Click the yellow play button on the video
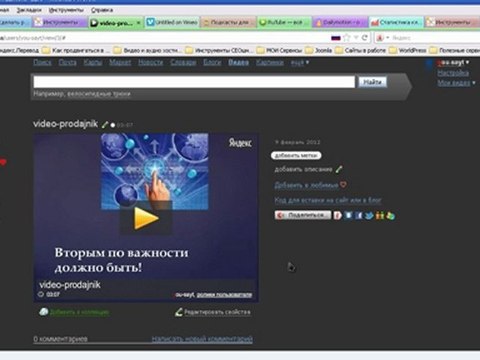The width and height of the screenshot is (480, 360). (x=146, y=218)
